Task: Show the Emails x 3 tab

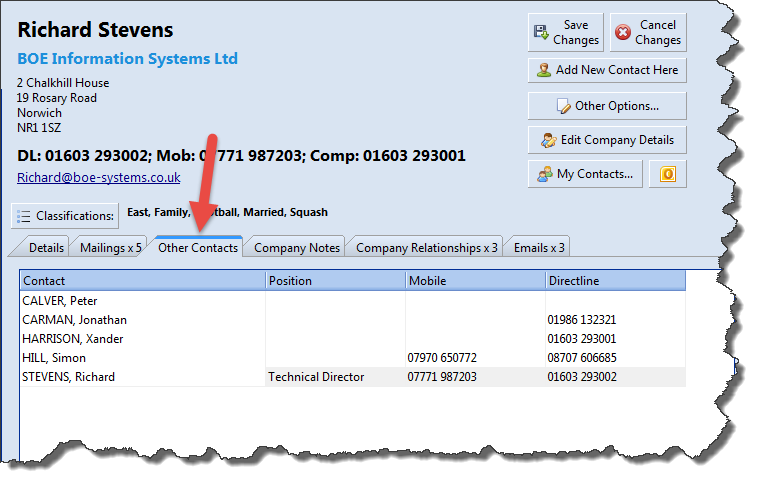Action: pyautogui.click(x=538, y=247)
